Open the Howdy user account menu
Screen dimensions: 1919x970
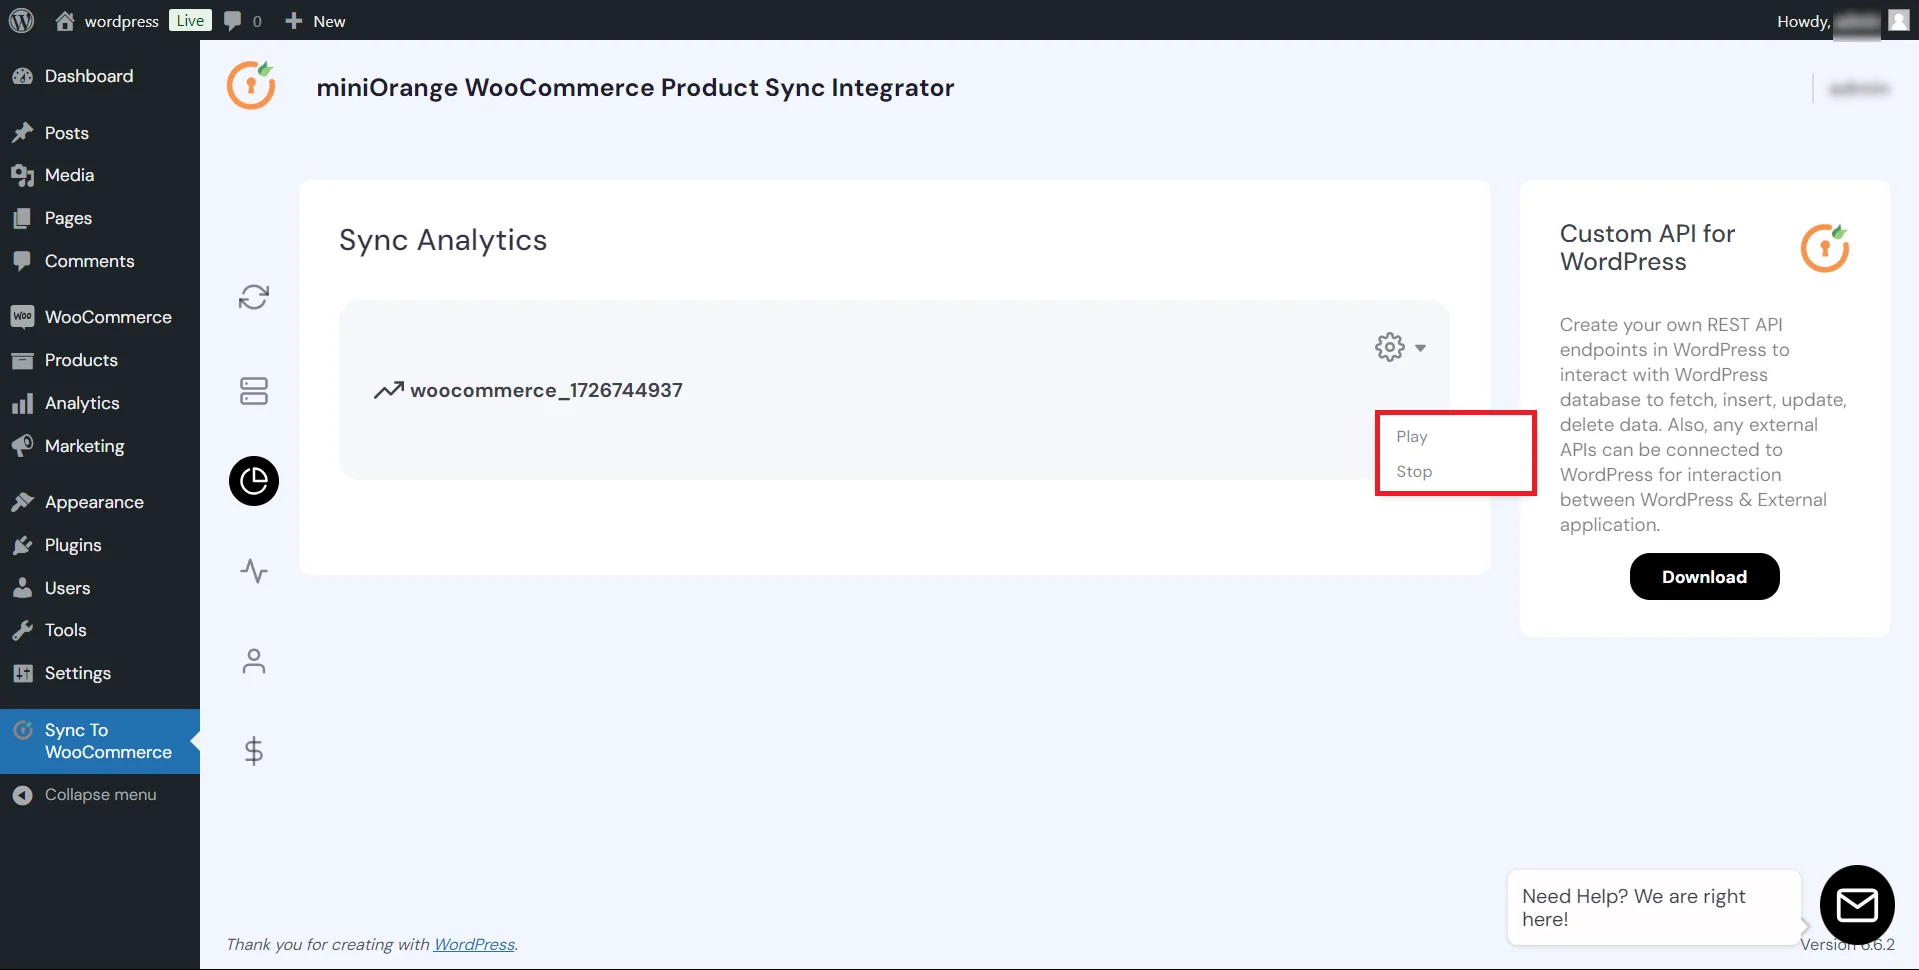tap(1843, 21)
